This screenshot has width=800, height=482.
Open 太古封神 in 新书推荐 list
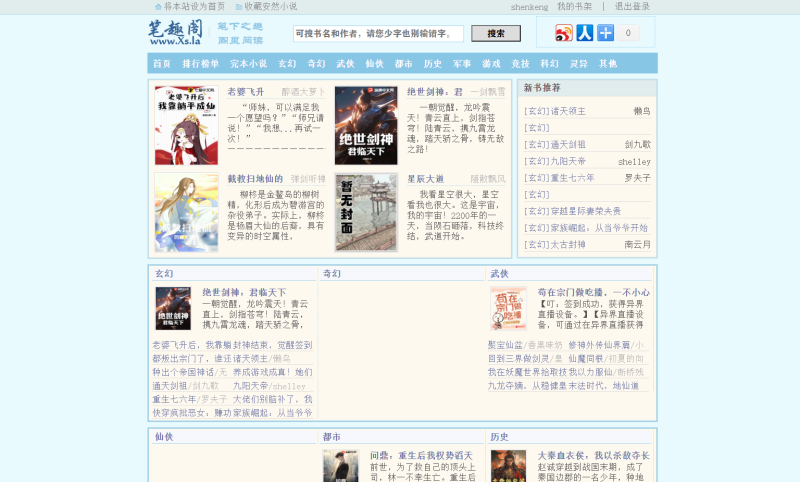568,245
